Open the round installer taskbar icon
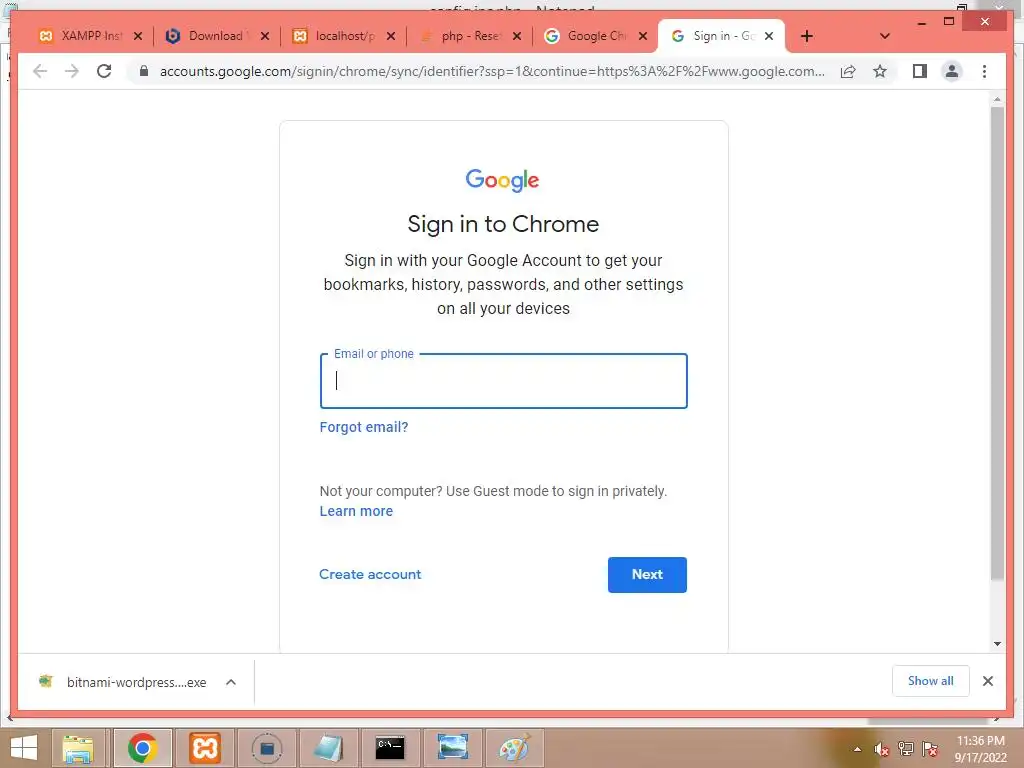1024x768 pixels. (266, 748)
